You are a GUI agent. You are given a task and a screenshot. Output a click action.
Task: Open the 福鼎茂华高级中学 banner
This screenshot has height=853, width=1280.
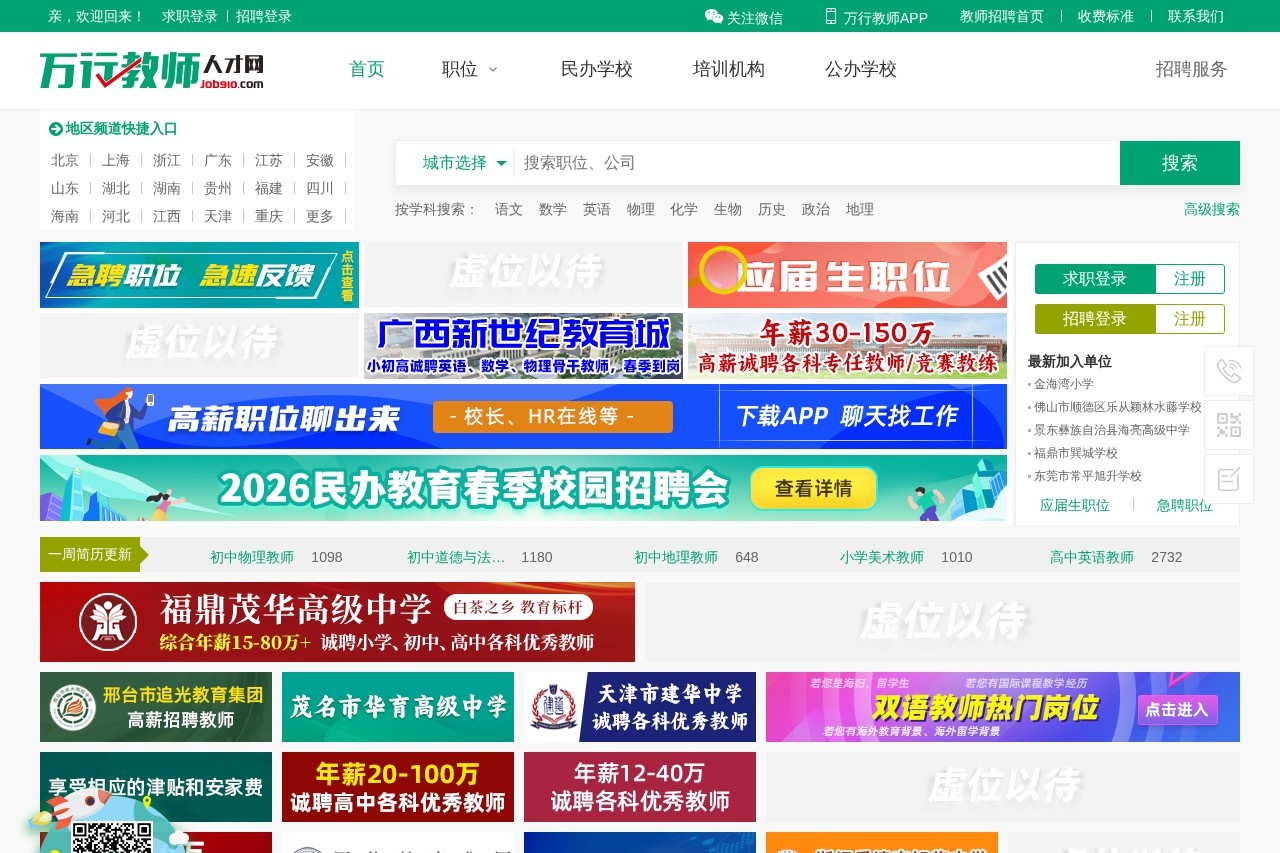(337, 622)
